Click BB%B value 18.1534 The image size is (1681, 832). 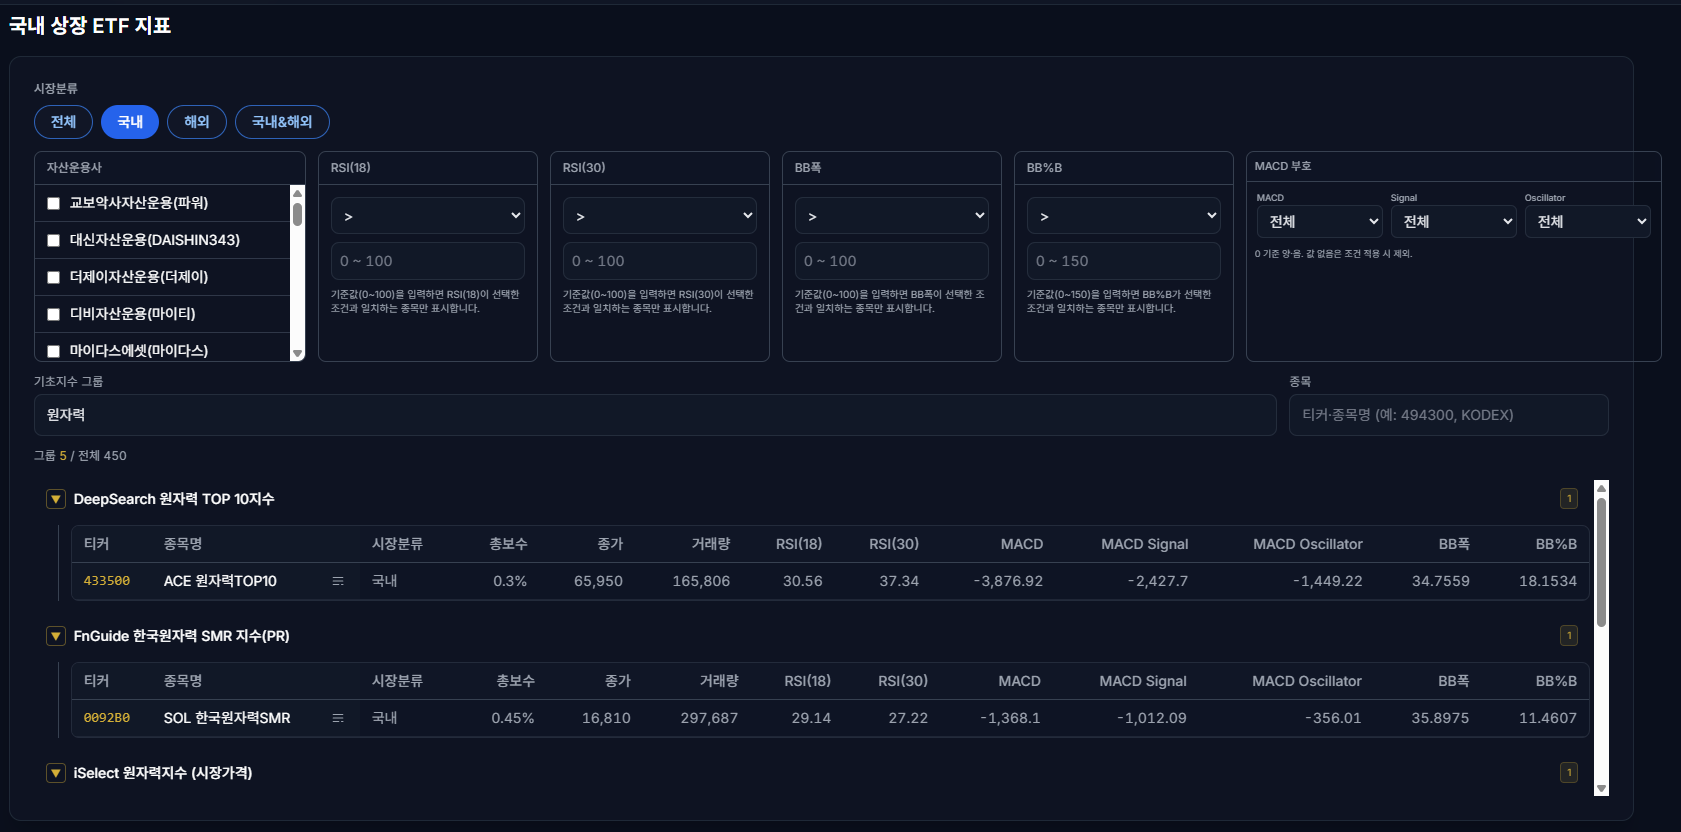pos(1548,581)
